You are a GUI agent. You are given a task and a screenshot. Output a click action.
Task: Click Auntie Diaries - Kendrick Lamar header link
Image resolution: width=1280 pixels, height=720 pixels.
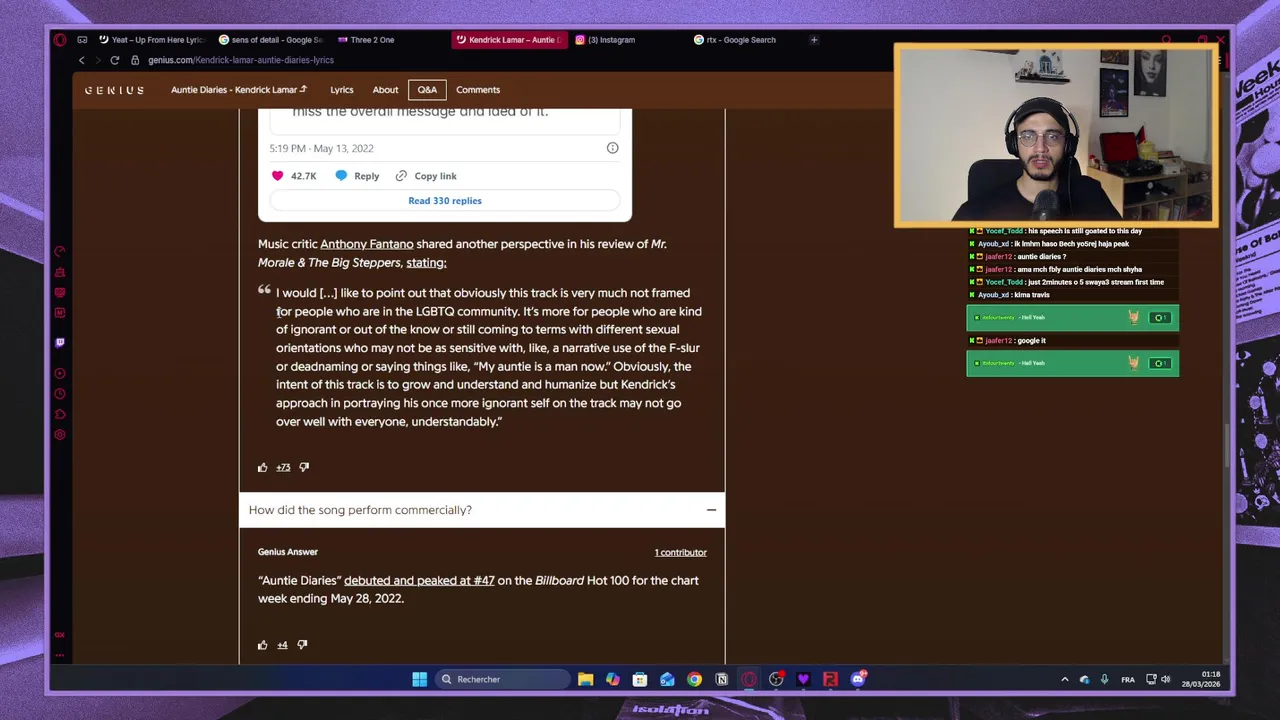tap(239, 90)
